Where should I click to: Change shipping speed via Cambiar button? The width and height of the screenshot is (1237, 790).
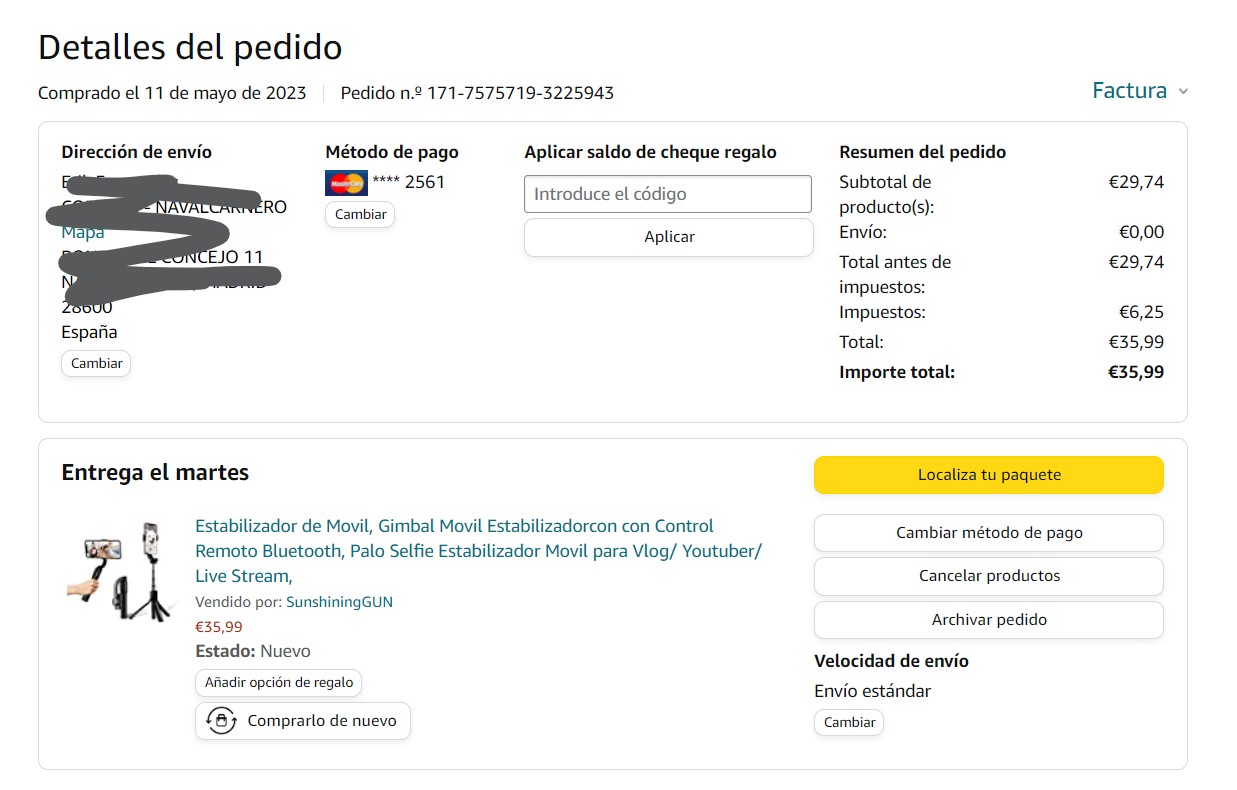[x=849, y=722]
